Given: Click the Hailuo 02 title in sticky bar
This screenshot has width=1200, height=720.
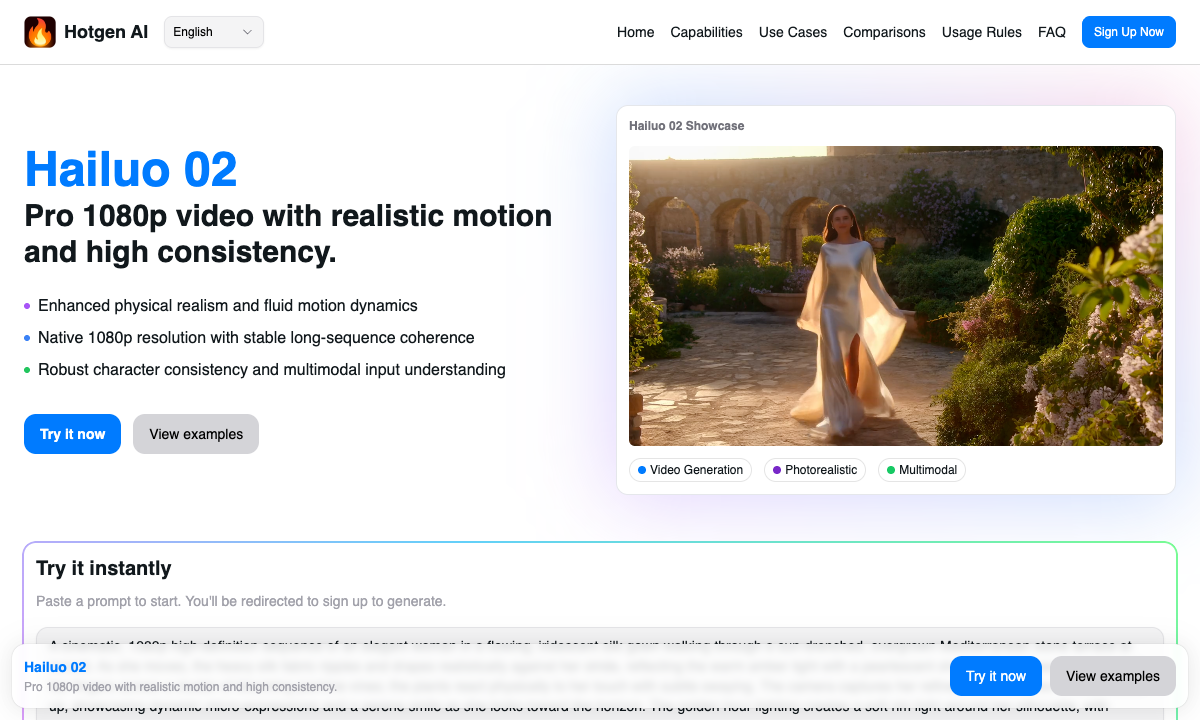Looking at the screenshot, I should pyautogui.click(x=55, y=667).
